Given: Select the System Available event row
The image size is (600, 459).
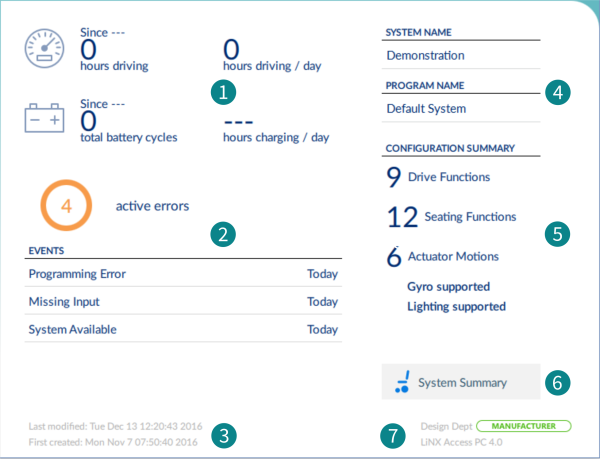Looking at the screenshot, I should pos(183,329).
